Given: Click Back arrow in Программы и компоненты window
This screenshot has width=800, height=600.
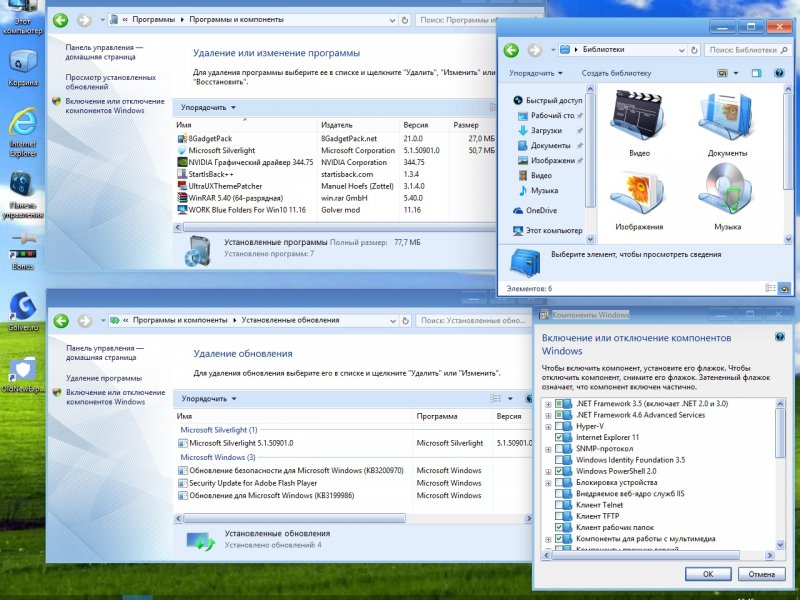Looking at the screenshot, I should tap(60, 20).
